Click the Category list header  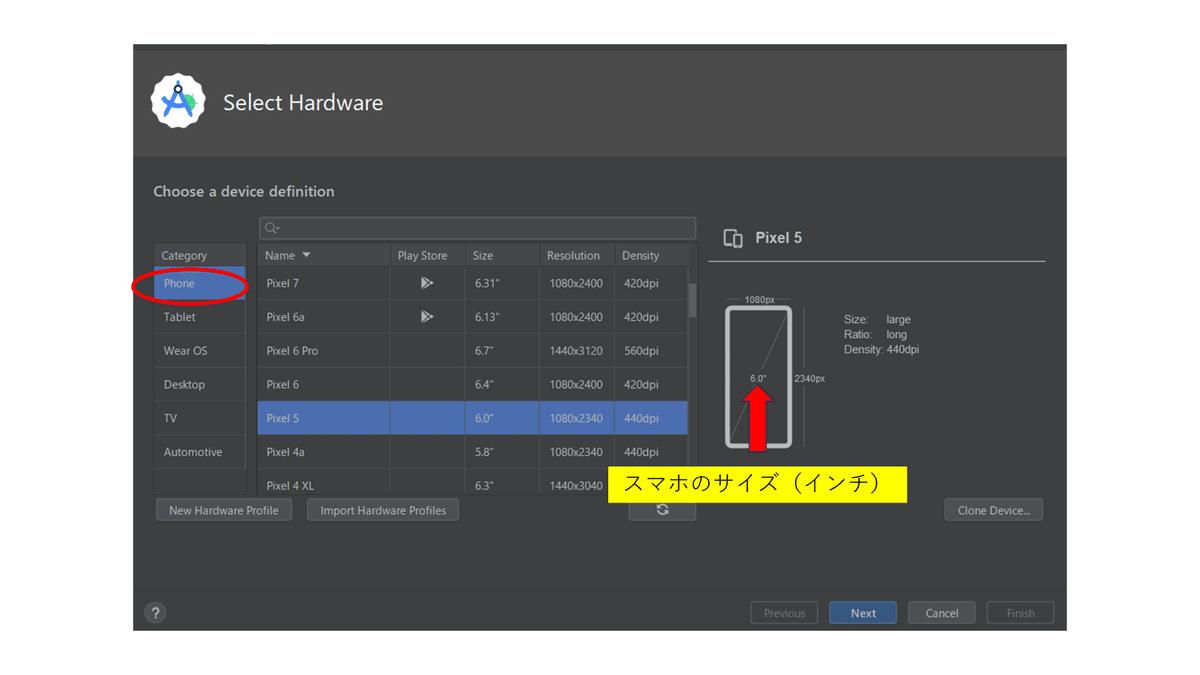click(200, 255)
